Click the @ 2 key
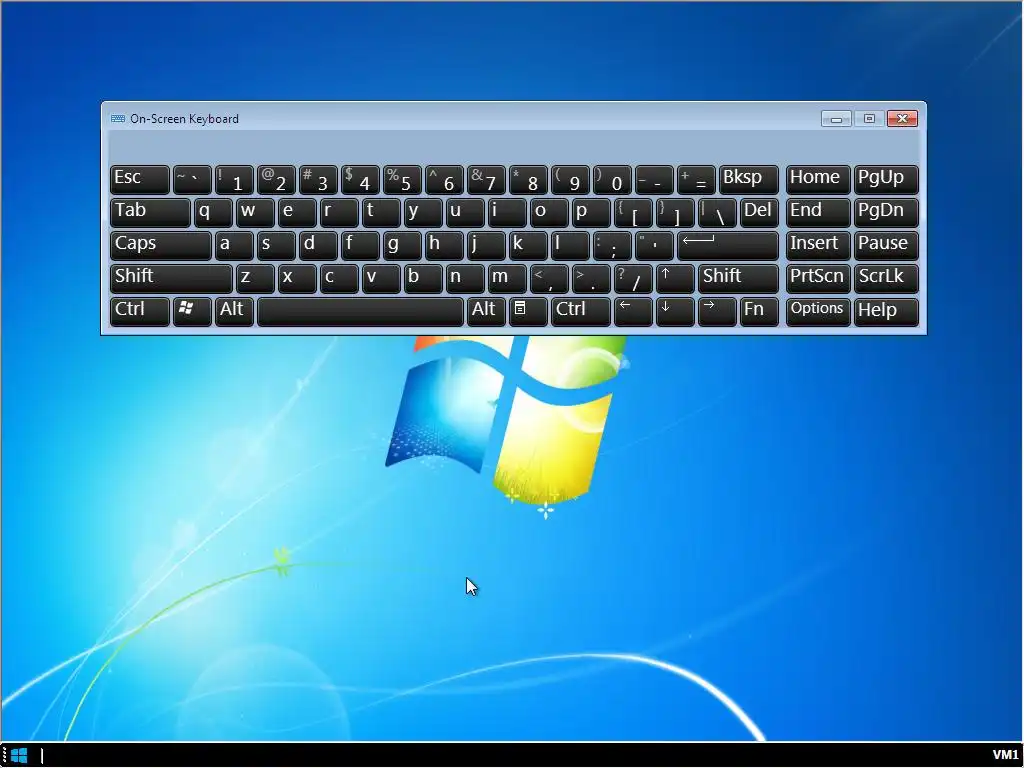 tap(276, 180)
